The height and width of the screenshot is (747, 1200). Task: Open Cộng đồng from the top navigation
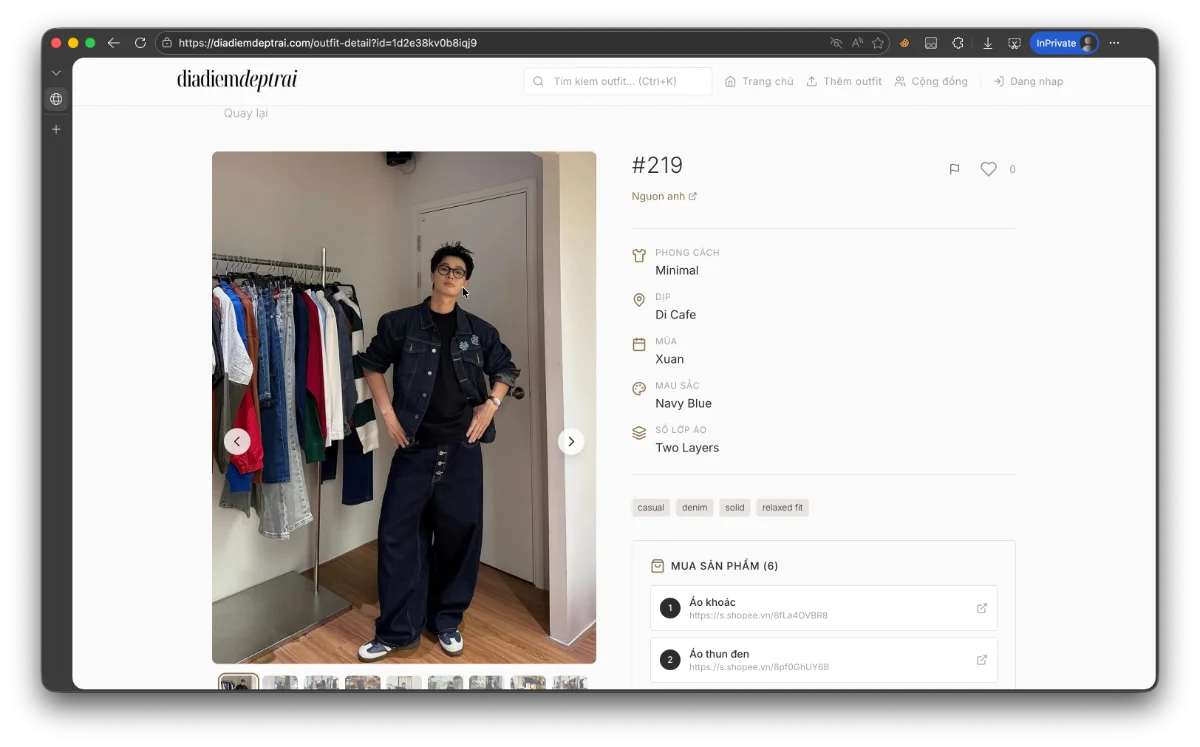(931, 81)
